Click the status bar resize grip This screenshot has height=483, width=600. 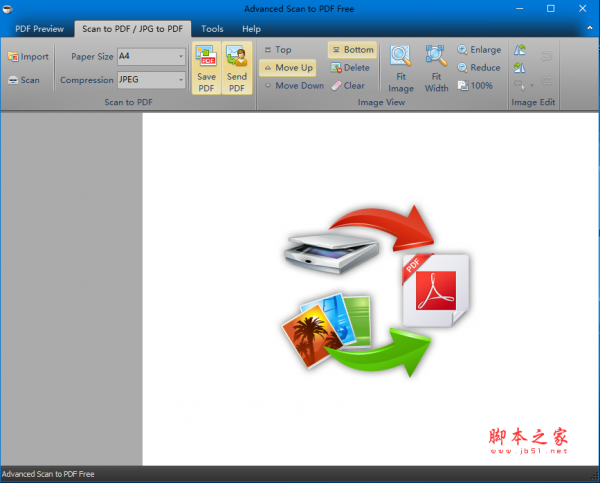point(595,476)
